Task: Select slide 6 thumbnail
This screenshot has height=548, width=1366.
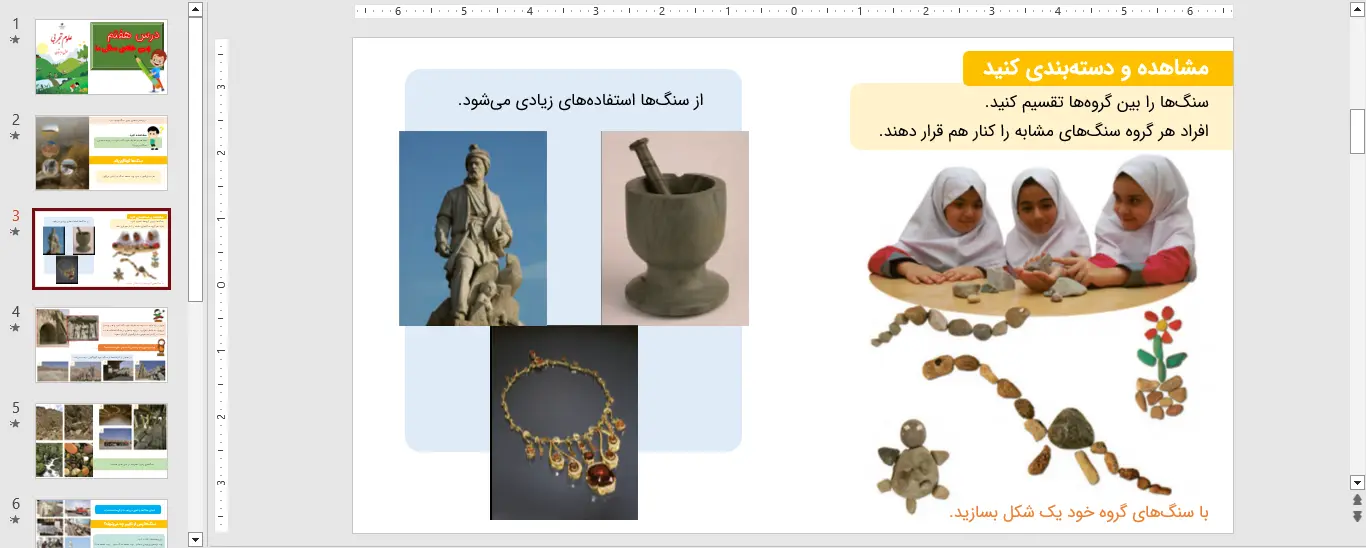Action: click(x=101, y=523)
